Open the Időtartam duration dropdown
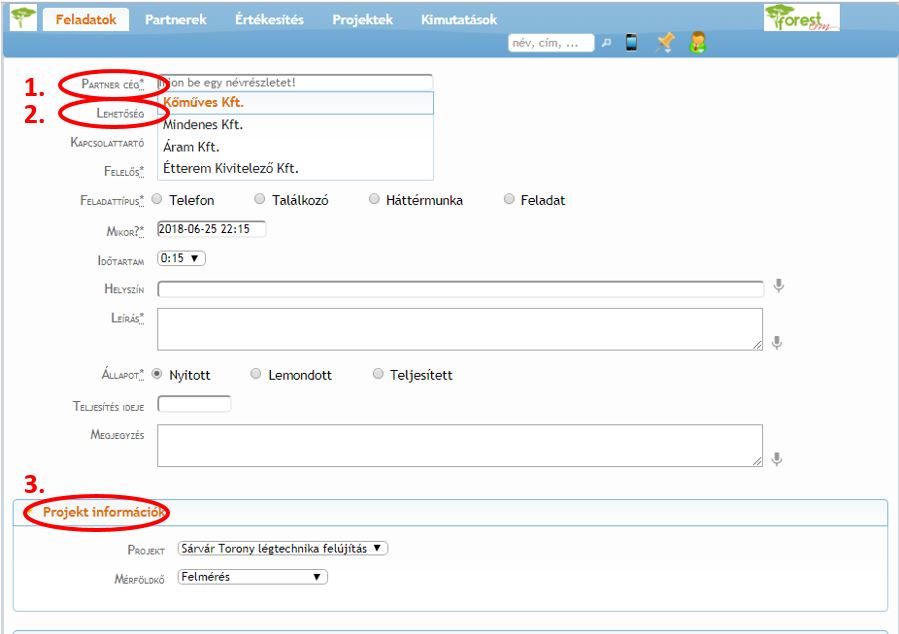The height and width of the screenshot is (634, 899). click(x=181, y=258)
